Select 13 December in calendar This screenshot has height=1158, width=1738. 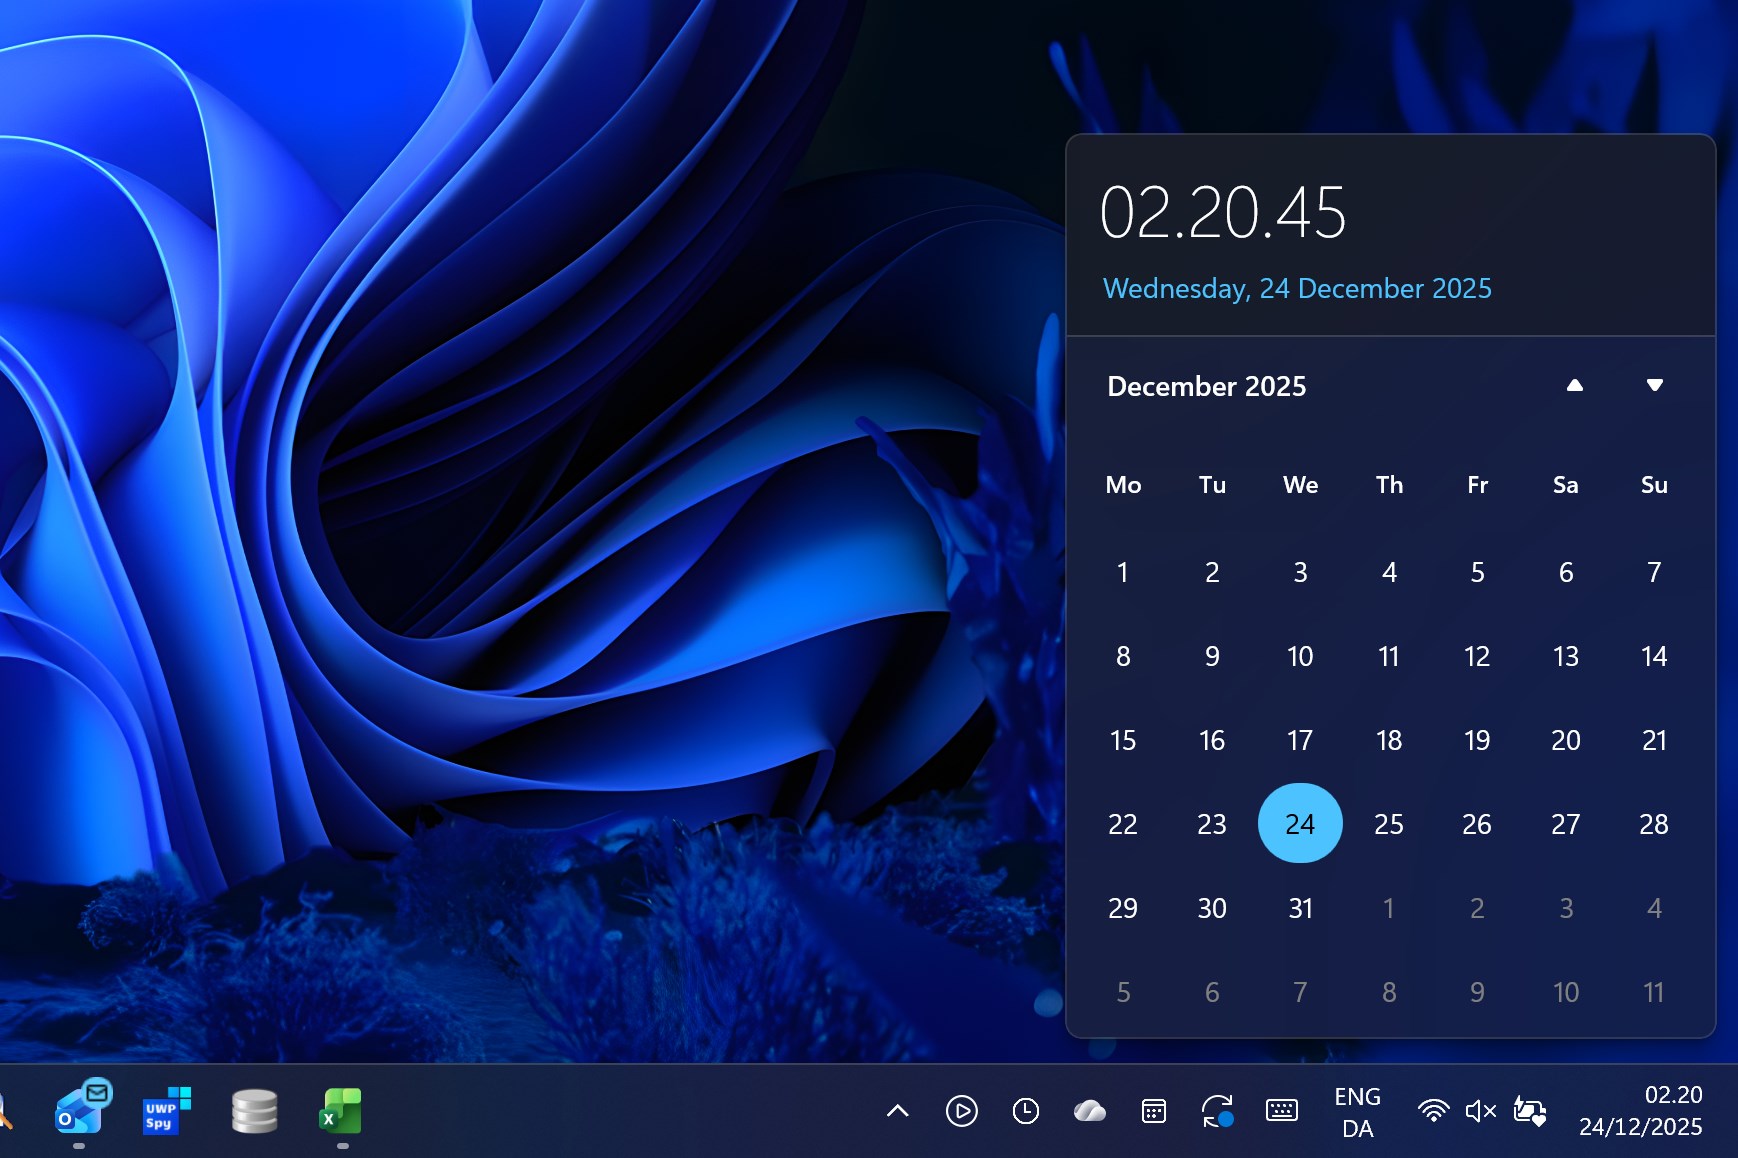(1566, 655)
